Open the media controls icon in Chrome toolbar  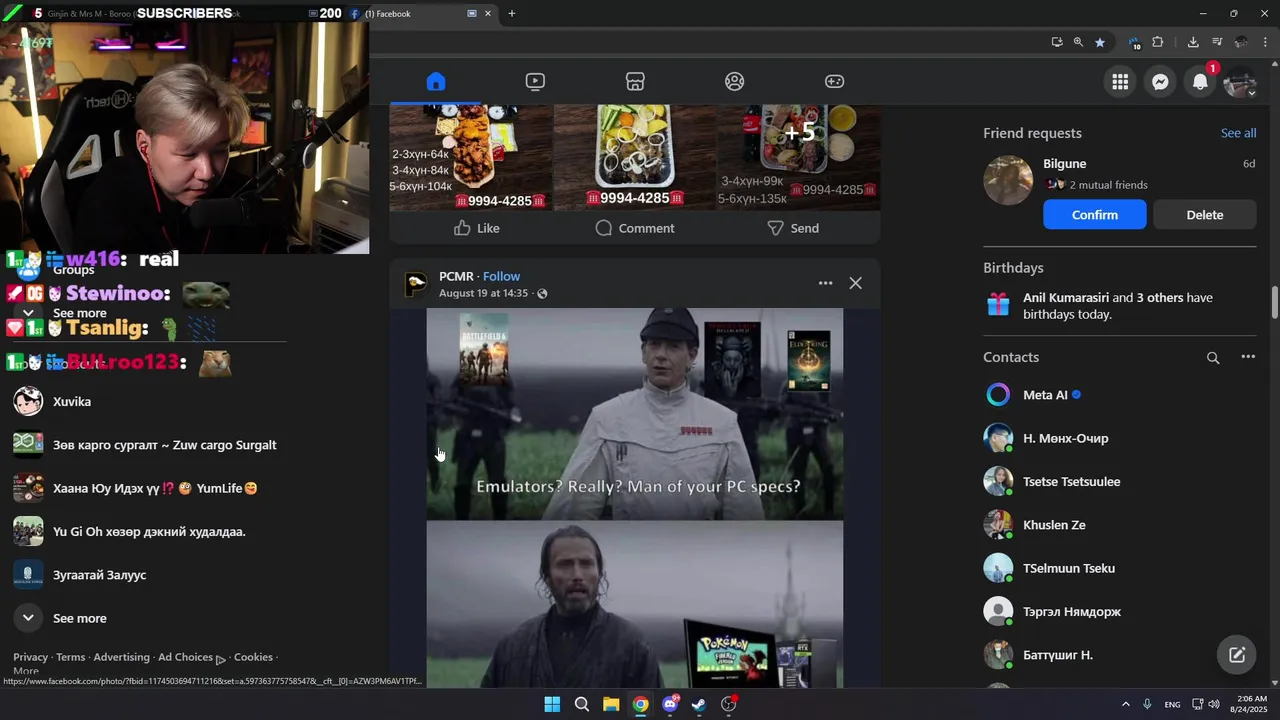[x=1217, y=42]
